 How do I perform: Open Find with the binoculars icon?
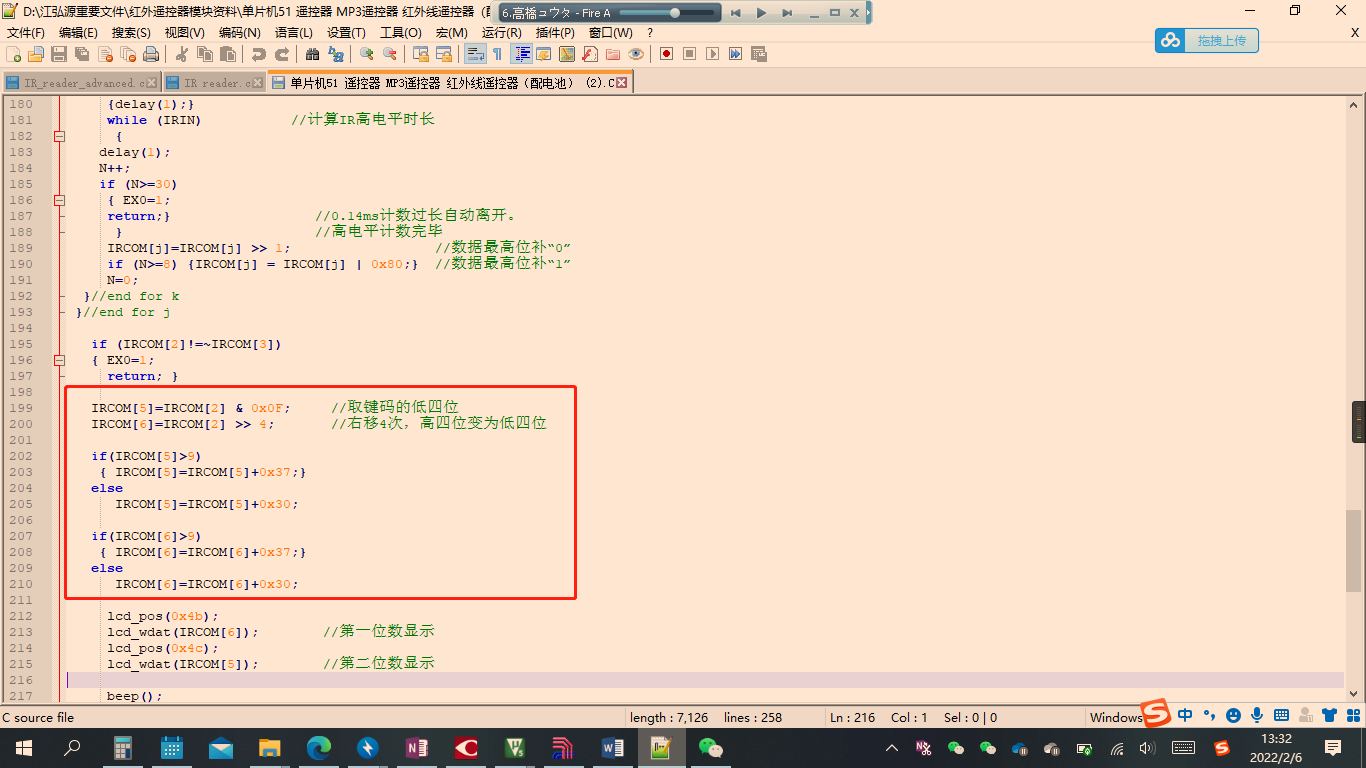tap(313, 54)
